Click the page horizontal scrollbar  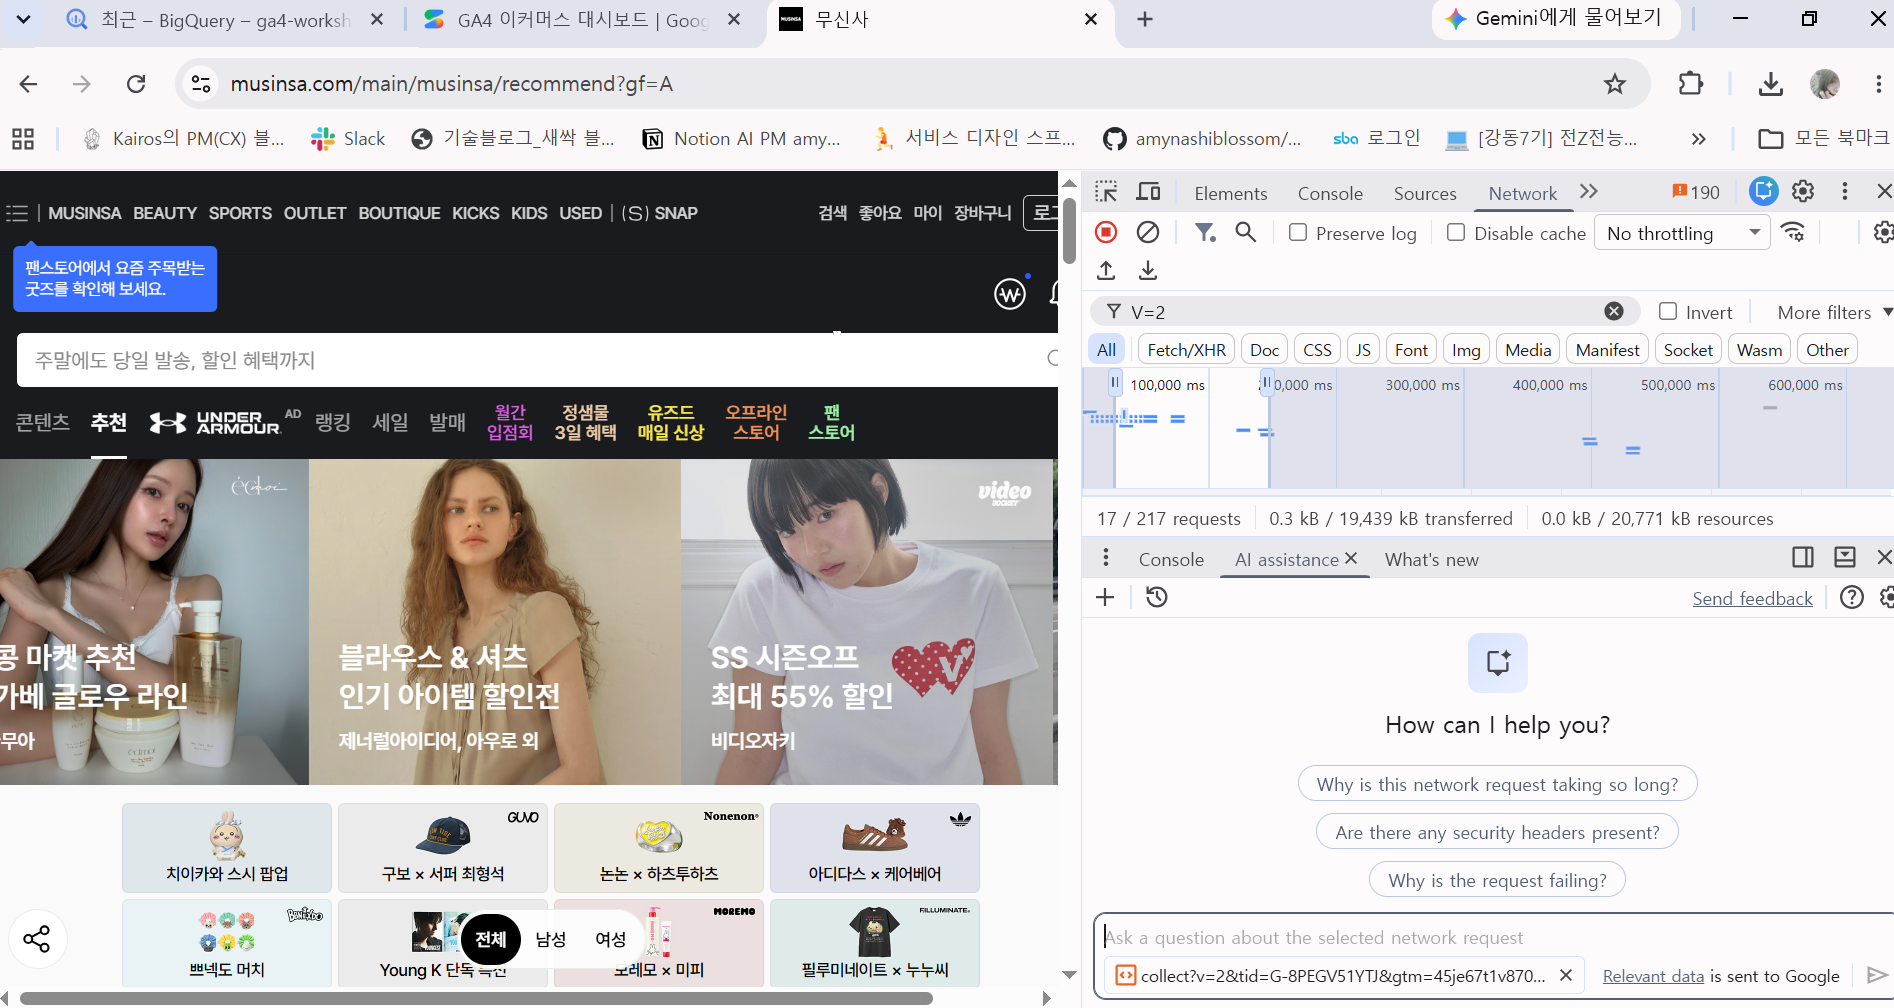(x=476, y=998)
